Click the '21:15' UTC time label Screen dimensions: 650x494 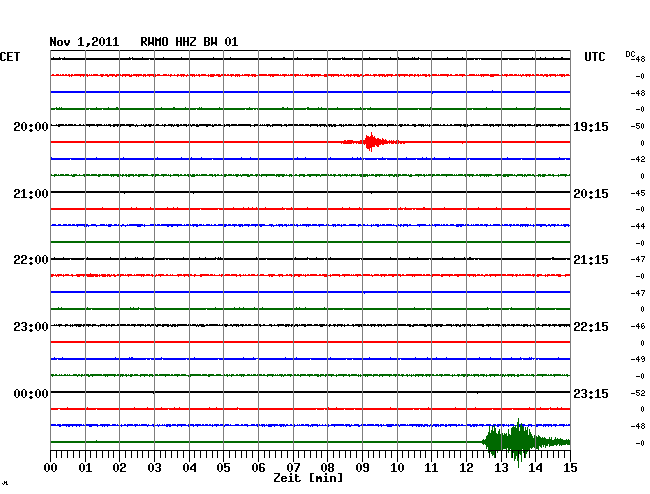click(x=591, y=260)
